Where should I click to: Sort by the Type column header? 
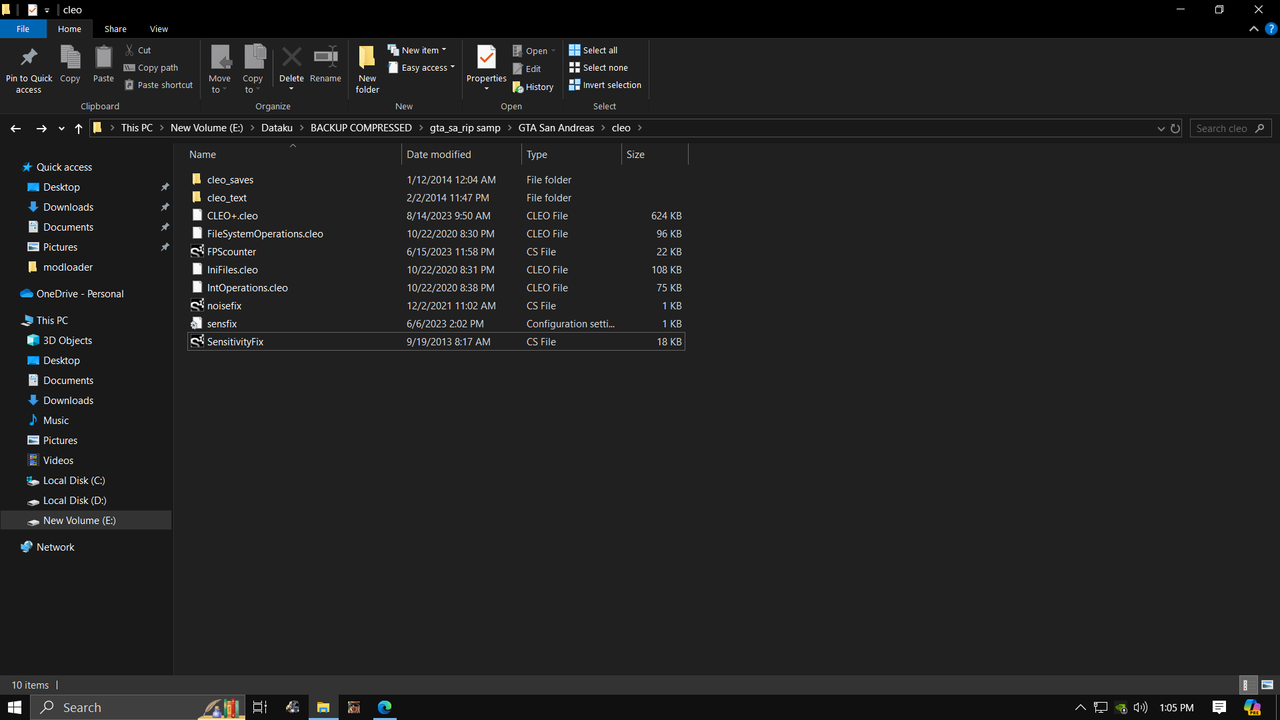pos(571,154)
